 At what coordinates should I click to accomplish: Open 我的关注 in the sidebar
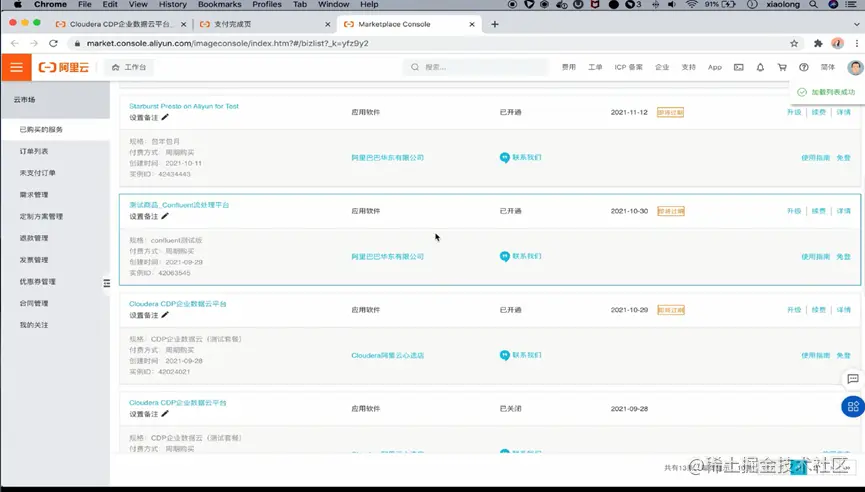point(34,325)
